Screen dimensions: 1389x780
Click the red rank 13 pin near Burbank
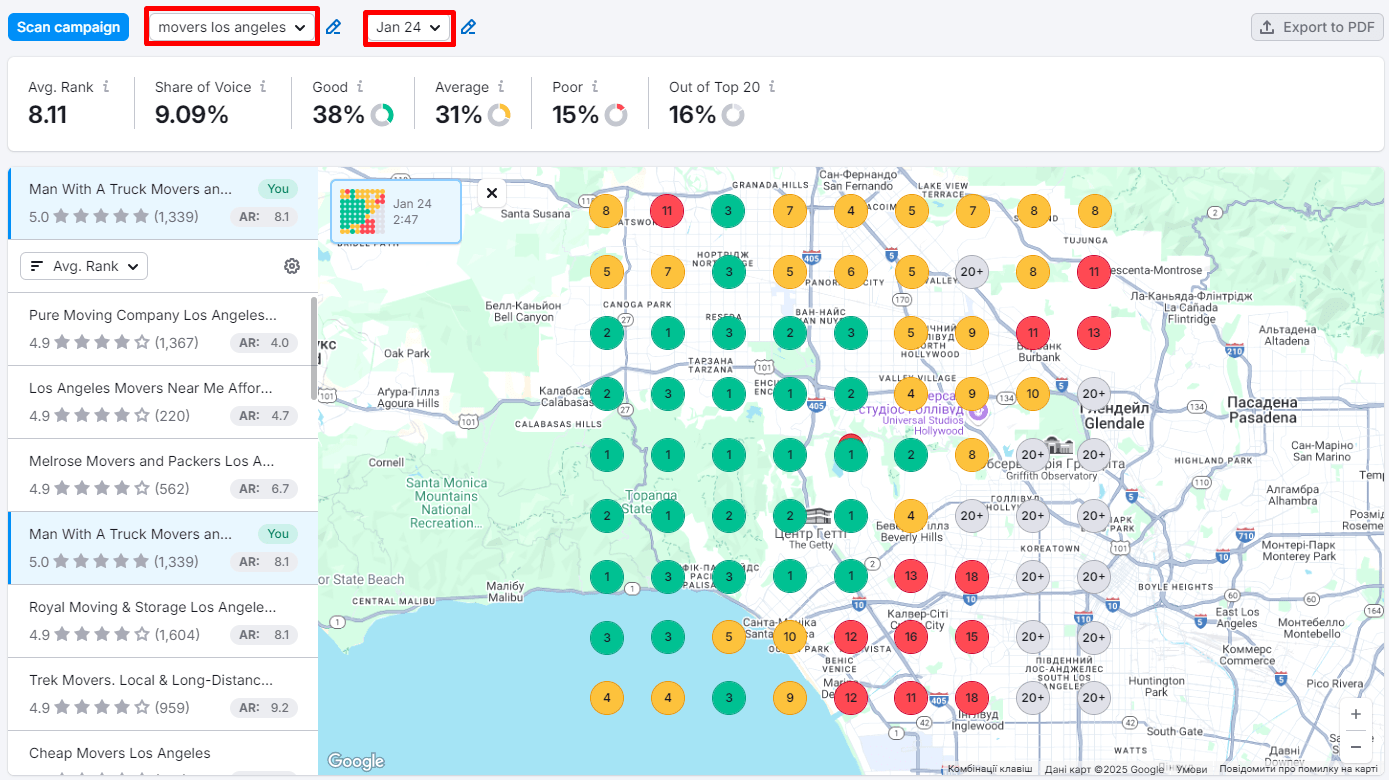point(1094,333)
